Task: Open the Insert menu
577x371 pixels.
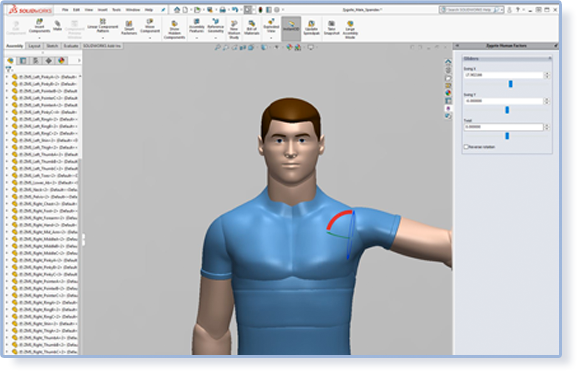Action: pyautogui.click(x=103, y=10)
